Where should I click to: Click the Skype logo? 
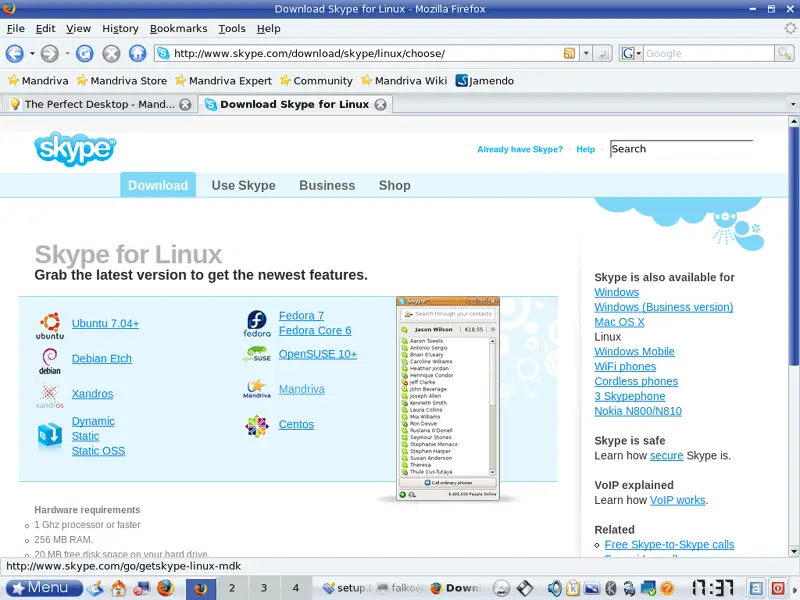75,148
